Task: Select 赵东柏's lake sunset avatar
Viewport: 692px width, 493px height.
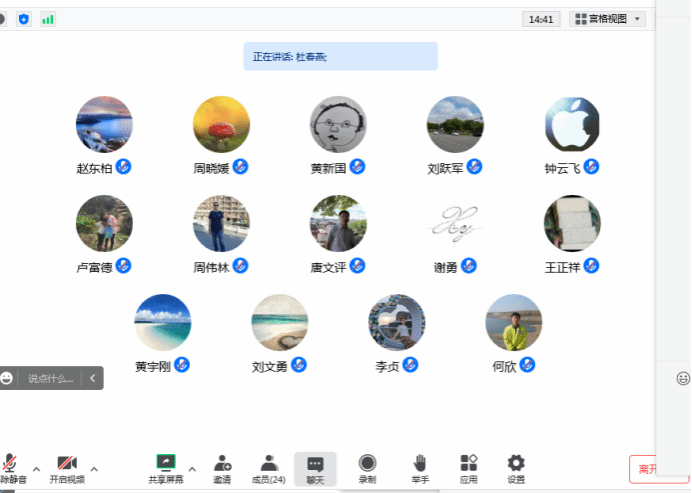Action: pos(104,124)
